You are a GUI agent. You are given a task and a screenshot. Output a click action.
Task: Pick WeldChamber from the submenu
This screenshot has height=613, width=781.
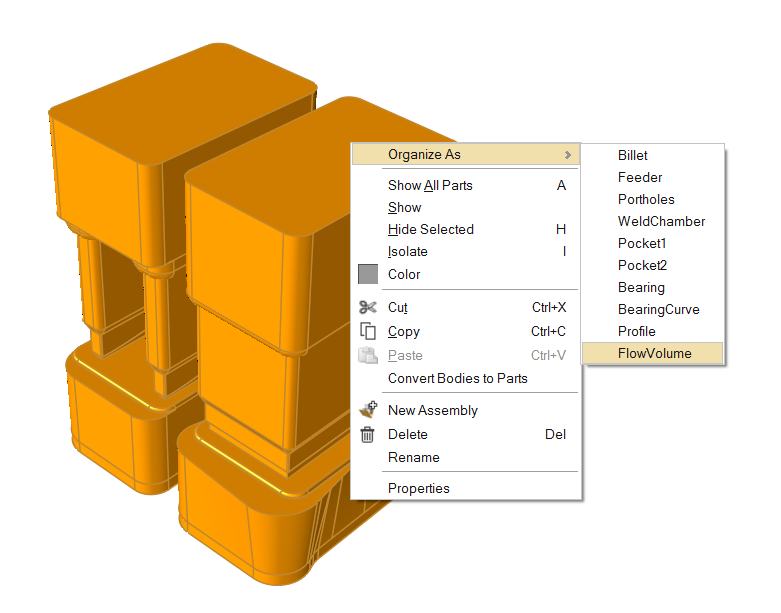tap(661, 222)
